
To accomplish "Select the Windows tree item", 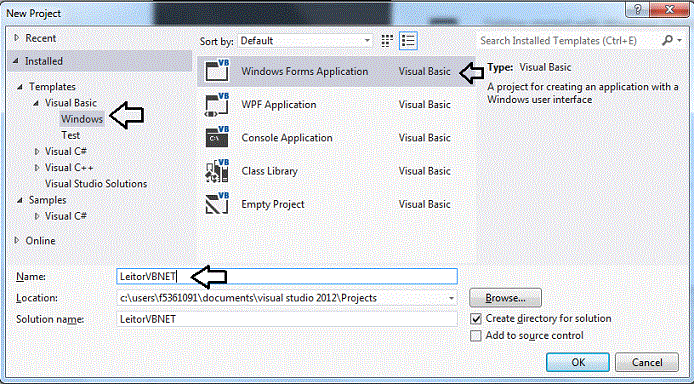I will (82, 119).
